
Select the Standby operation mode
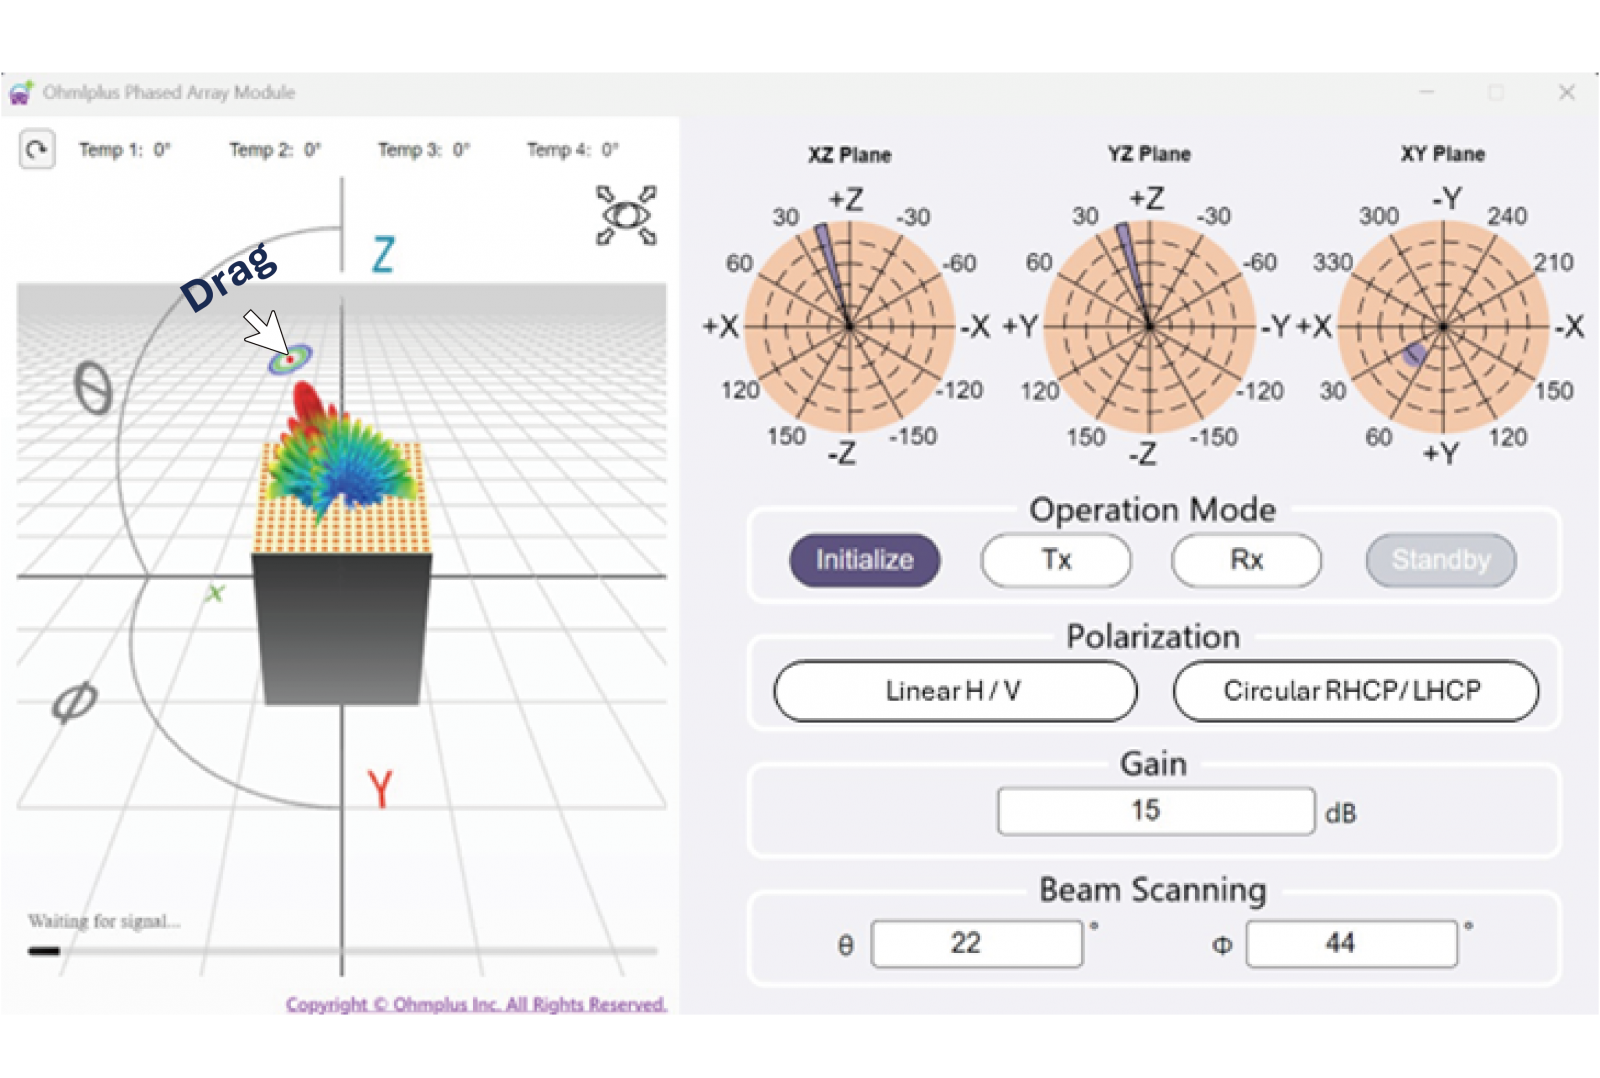point(1440,560)
